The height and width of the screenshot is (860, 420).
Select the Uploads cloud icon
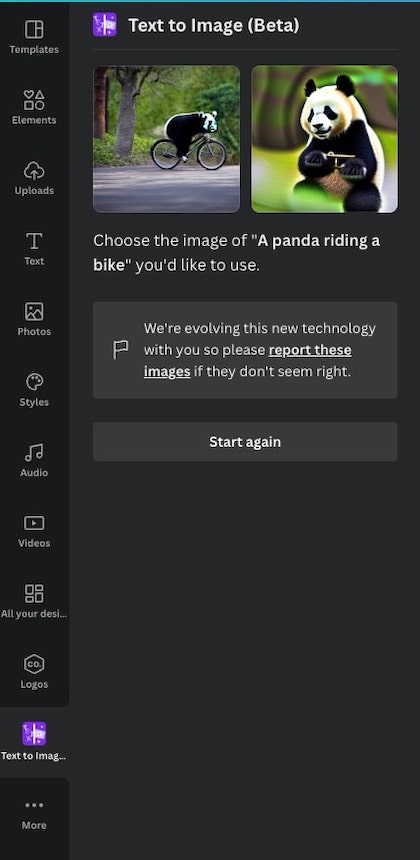click(x=34, y=171)
